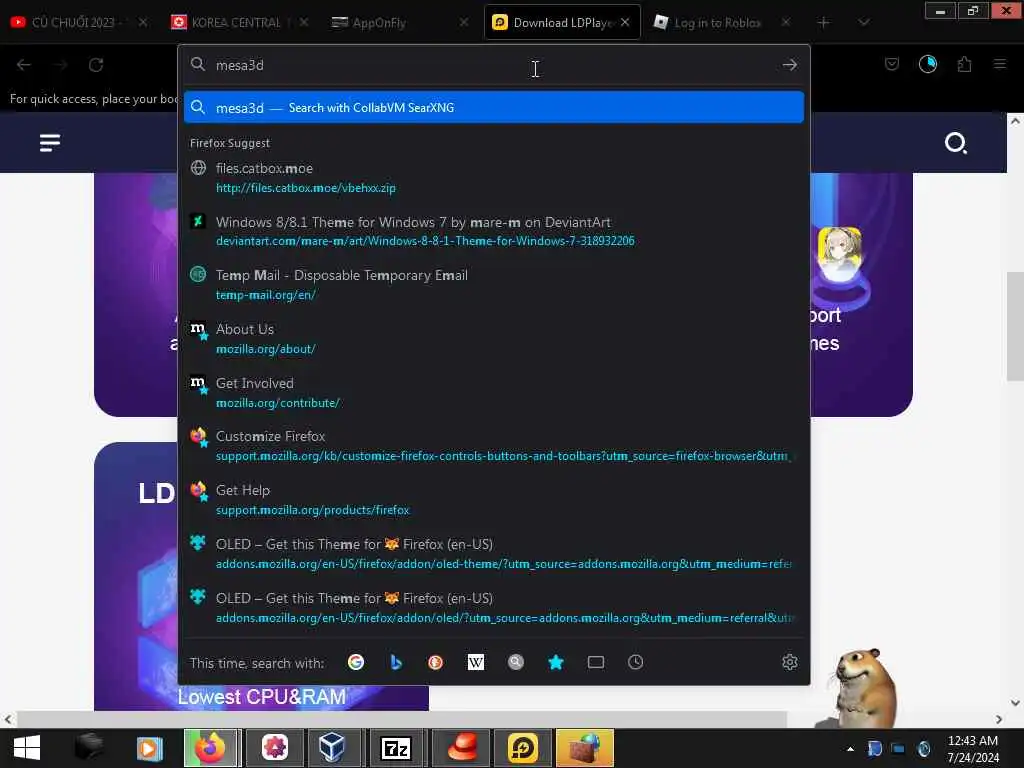The height and width of the screenshot is (768, 1024).
Task: Open the red hat app in taskbar
Action: [462, 748]
